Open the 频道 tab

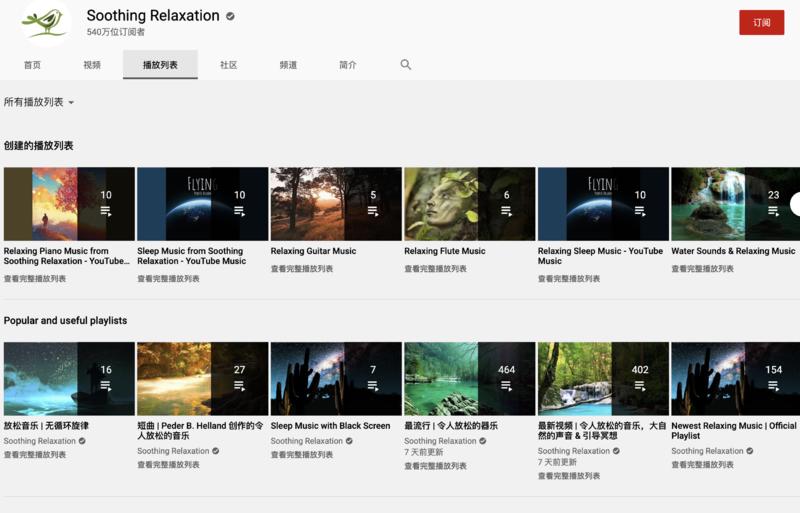pos(288,65)
